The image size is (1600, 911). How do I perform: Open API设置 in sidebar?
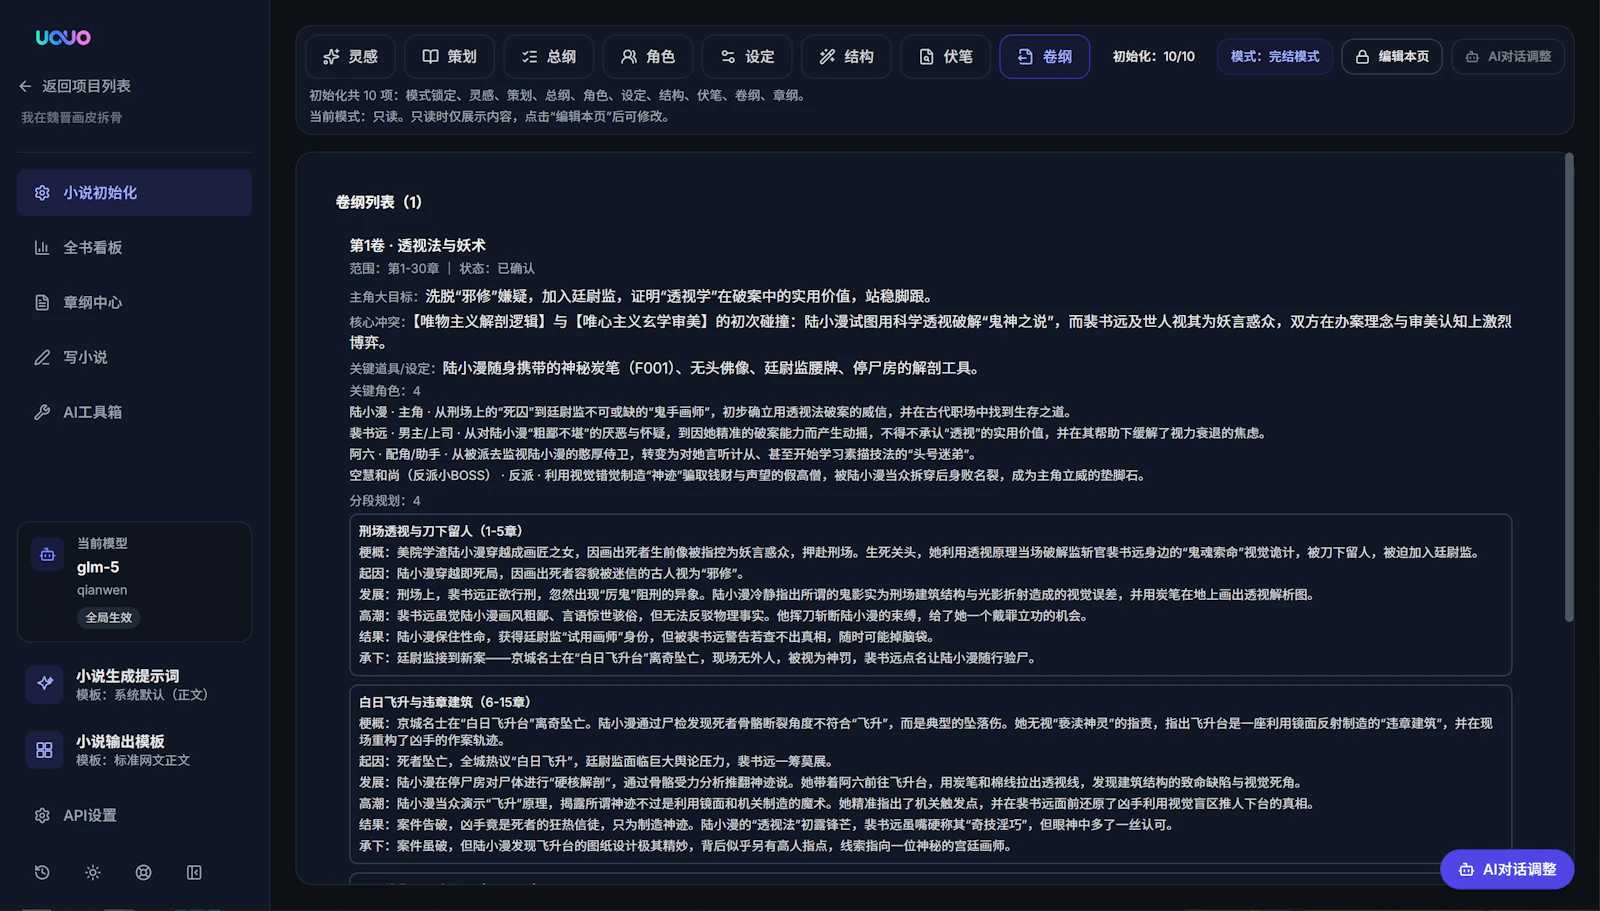coord(134,816)
